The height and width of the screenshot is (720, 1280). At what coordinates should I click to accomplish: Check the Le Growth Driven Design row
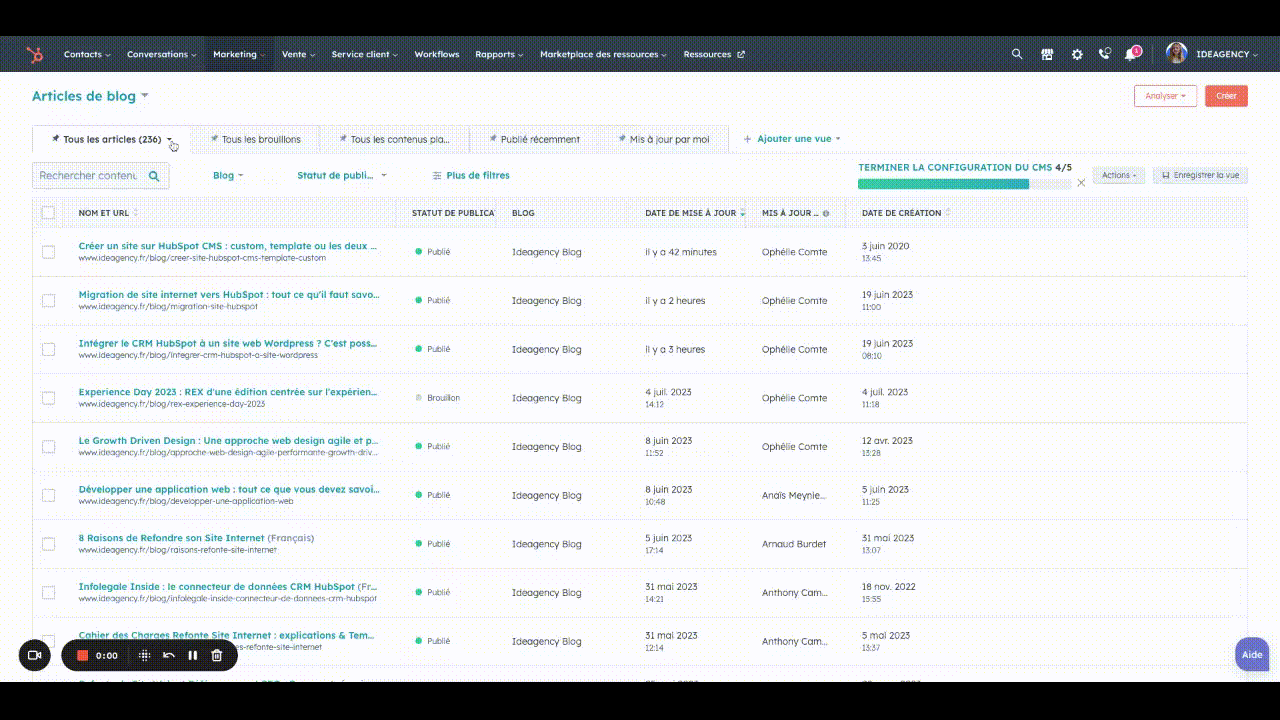point(48,446)
